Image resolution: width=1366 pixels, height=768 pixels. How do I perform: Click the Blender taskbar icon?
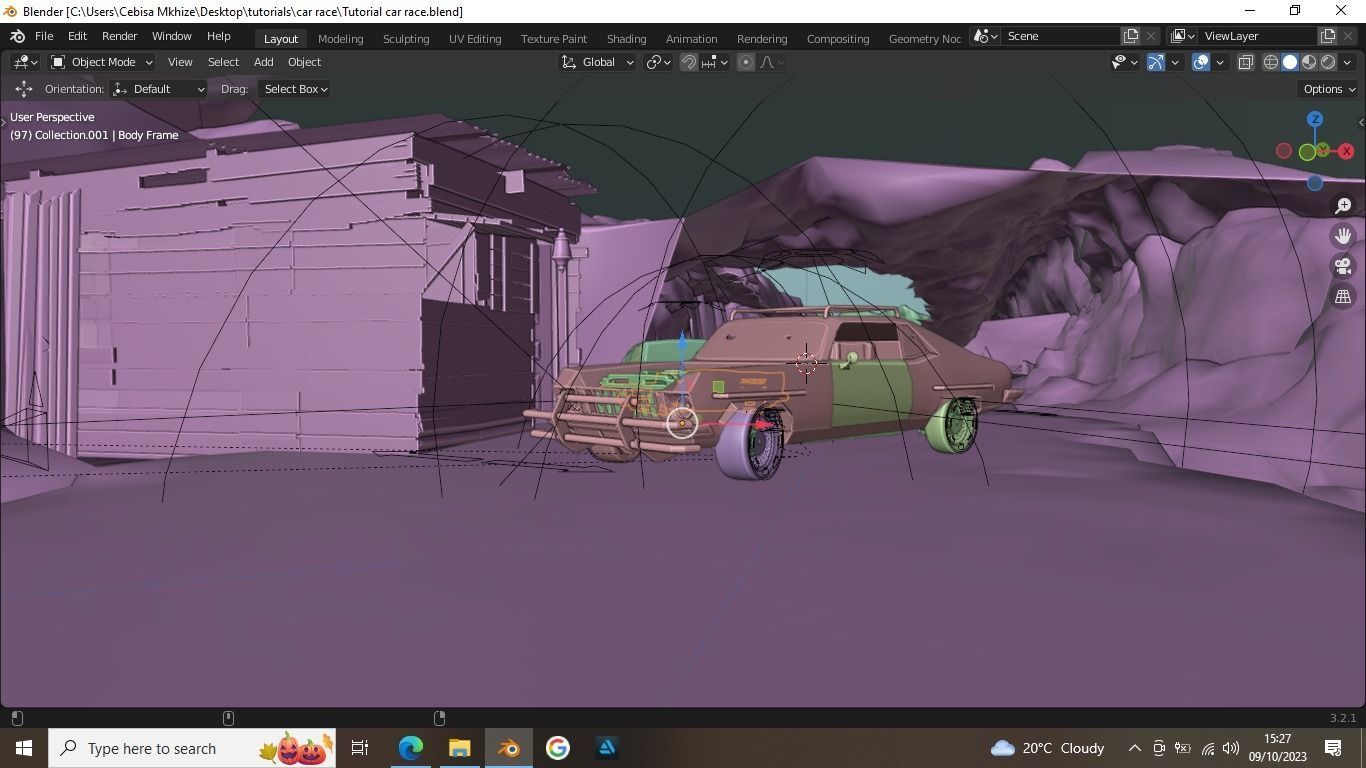coord(509,748)
